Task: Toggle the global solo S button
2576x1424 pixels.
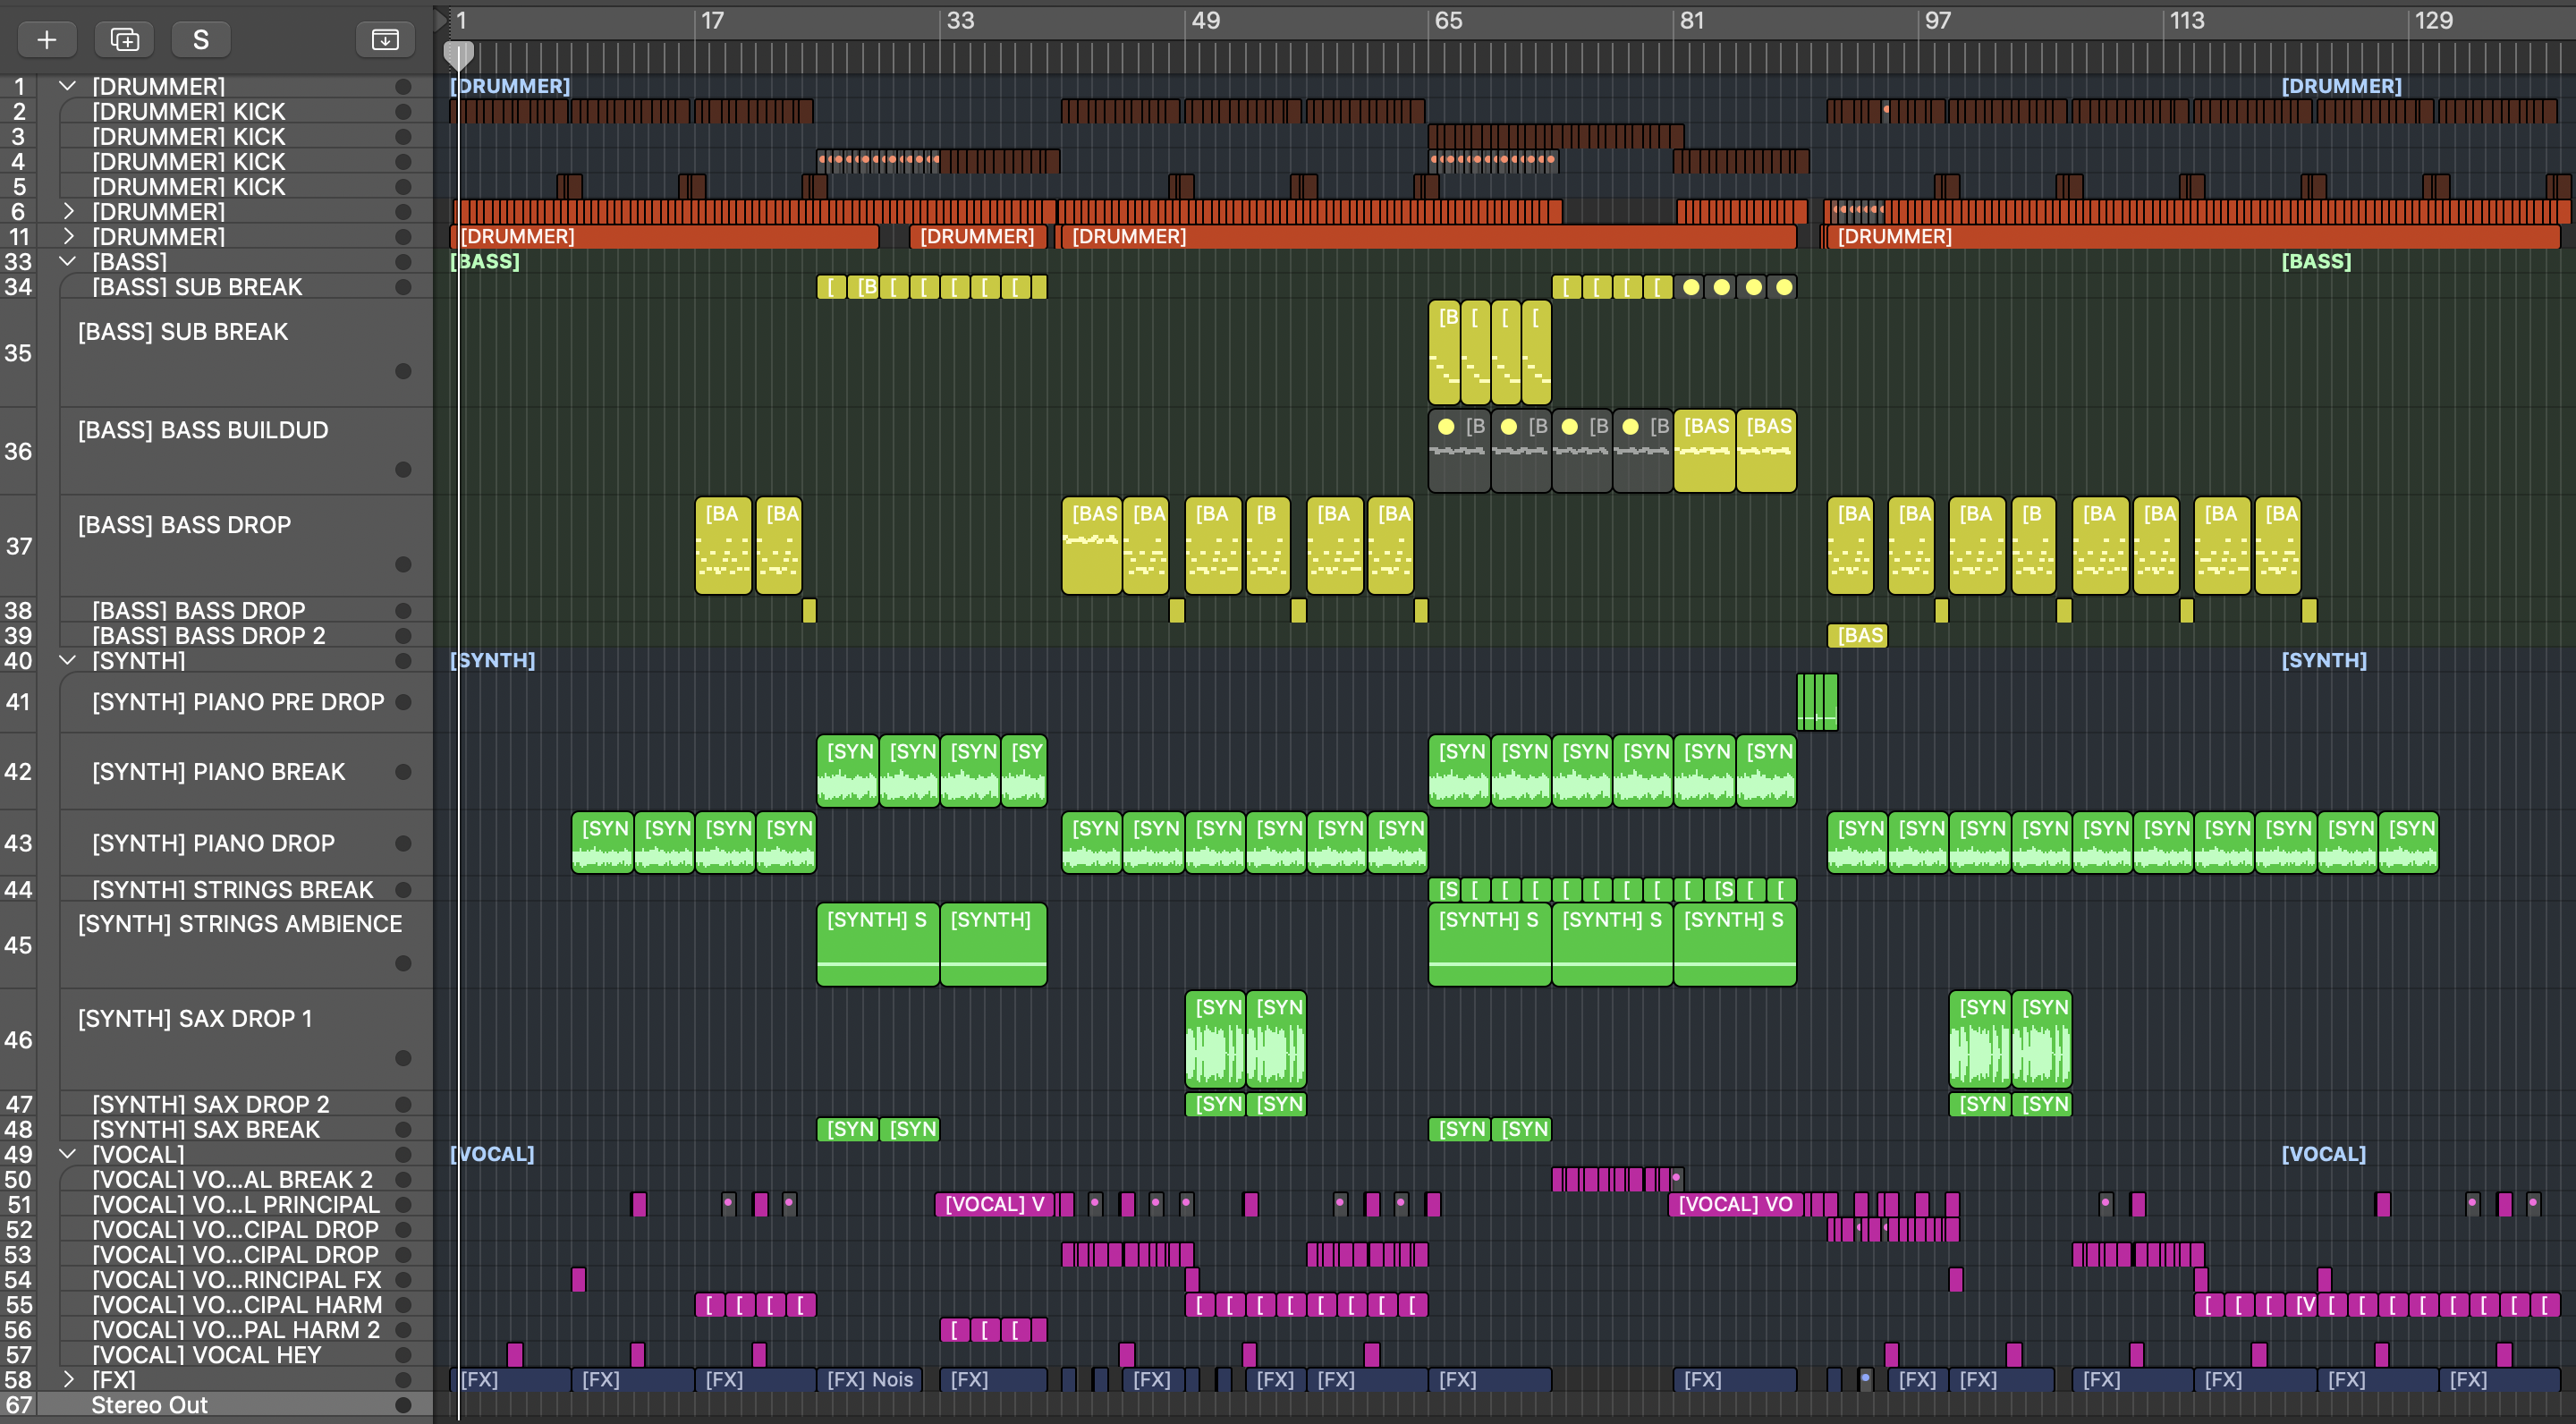Action: pyautogui.click(x=201, y=39)
